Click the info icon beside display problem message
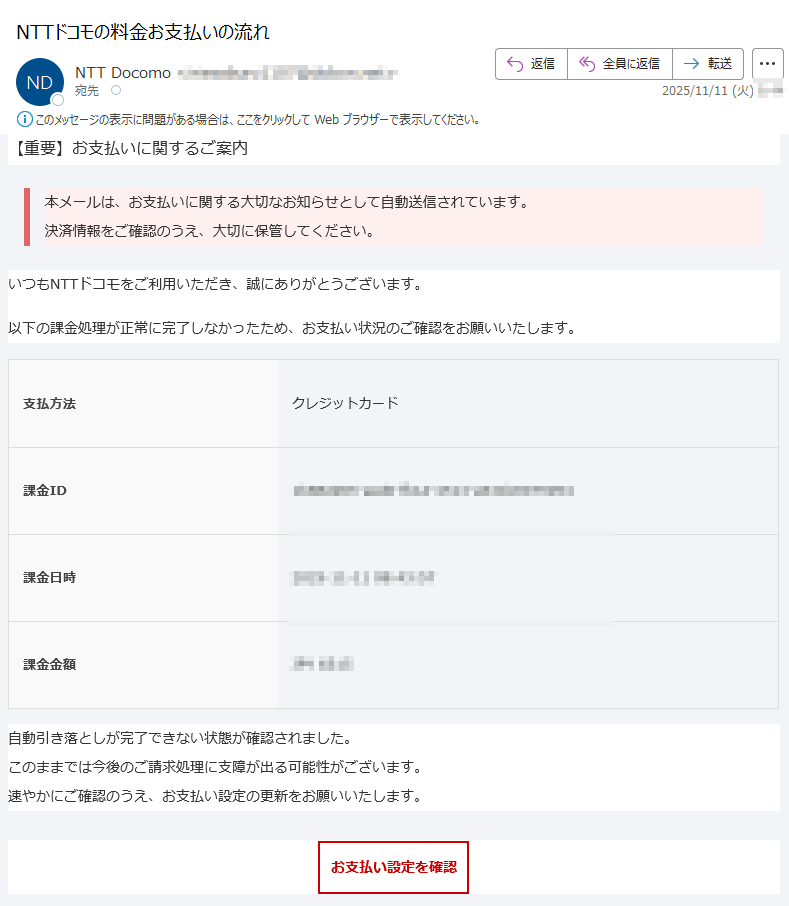The image size is (789, 906). (24, 120)
